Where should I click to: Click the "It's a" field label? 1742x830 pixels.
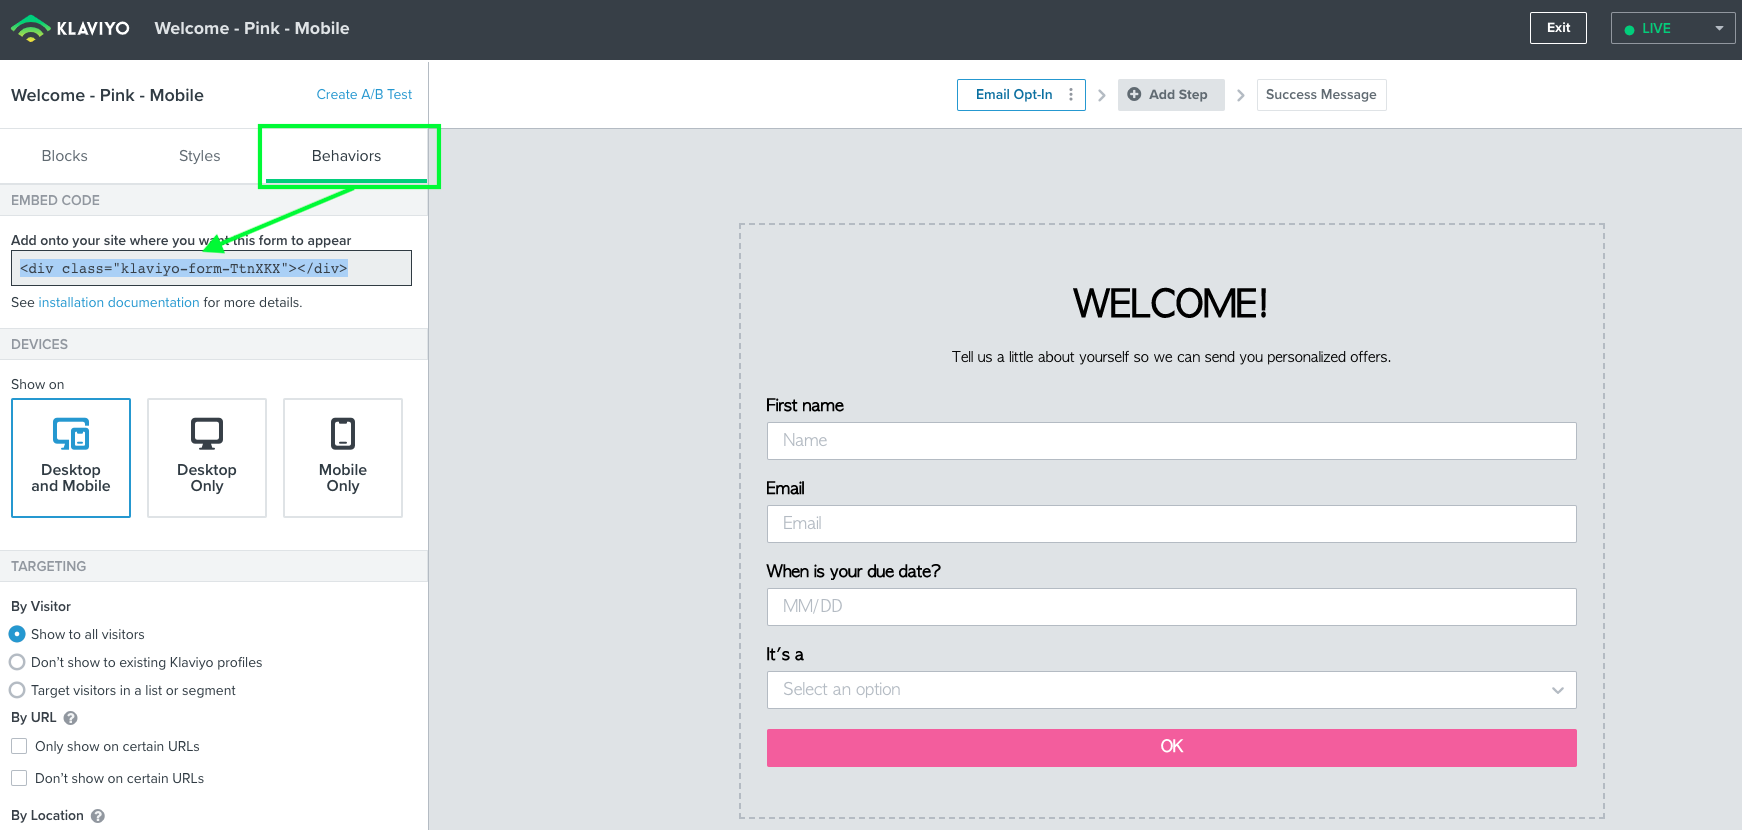click(785, 654)
